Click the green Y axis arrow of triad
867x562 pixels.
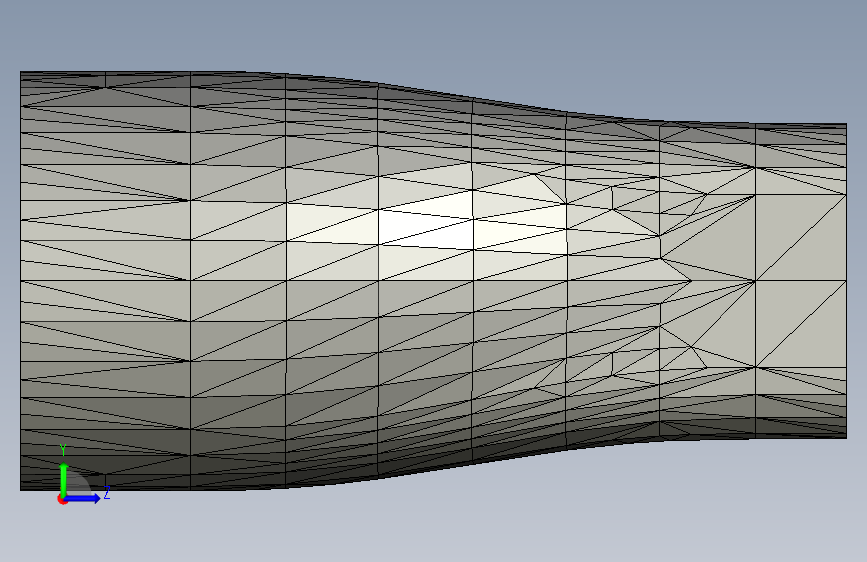pos(64,478)
